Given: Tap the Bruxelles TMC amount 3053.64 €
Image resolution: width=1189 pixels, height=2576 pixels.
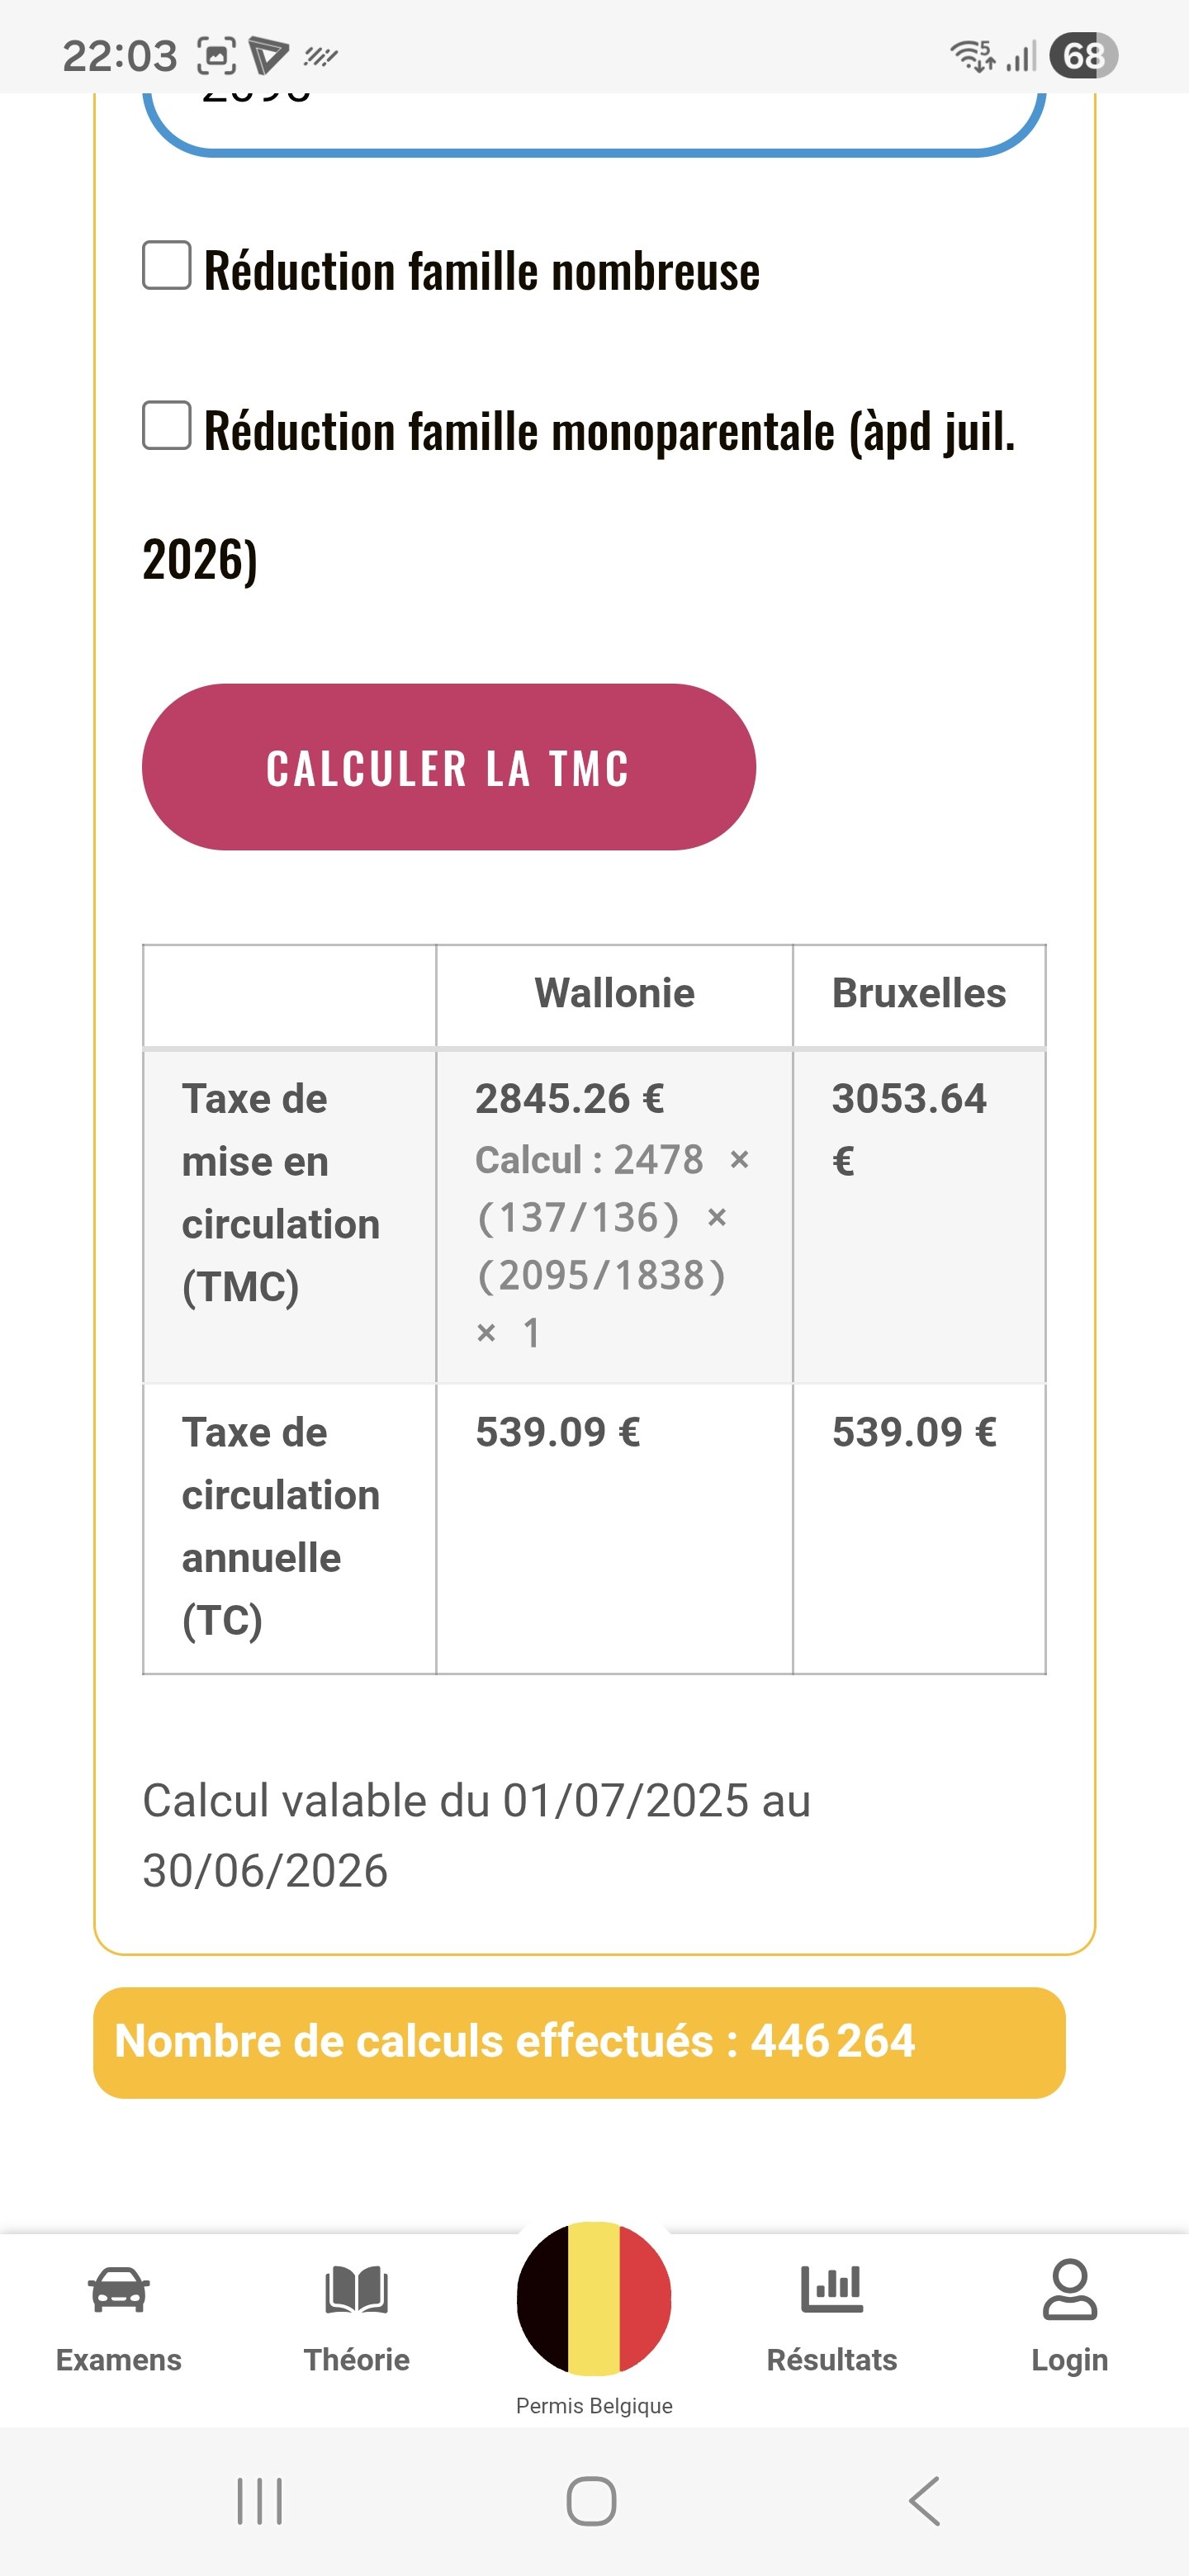Looking at the screenshot, I should (909, 1099).
